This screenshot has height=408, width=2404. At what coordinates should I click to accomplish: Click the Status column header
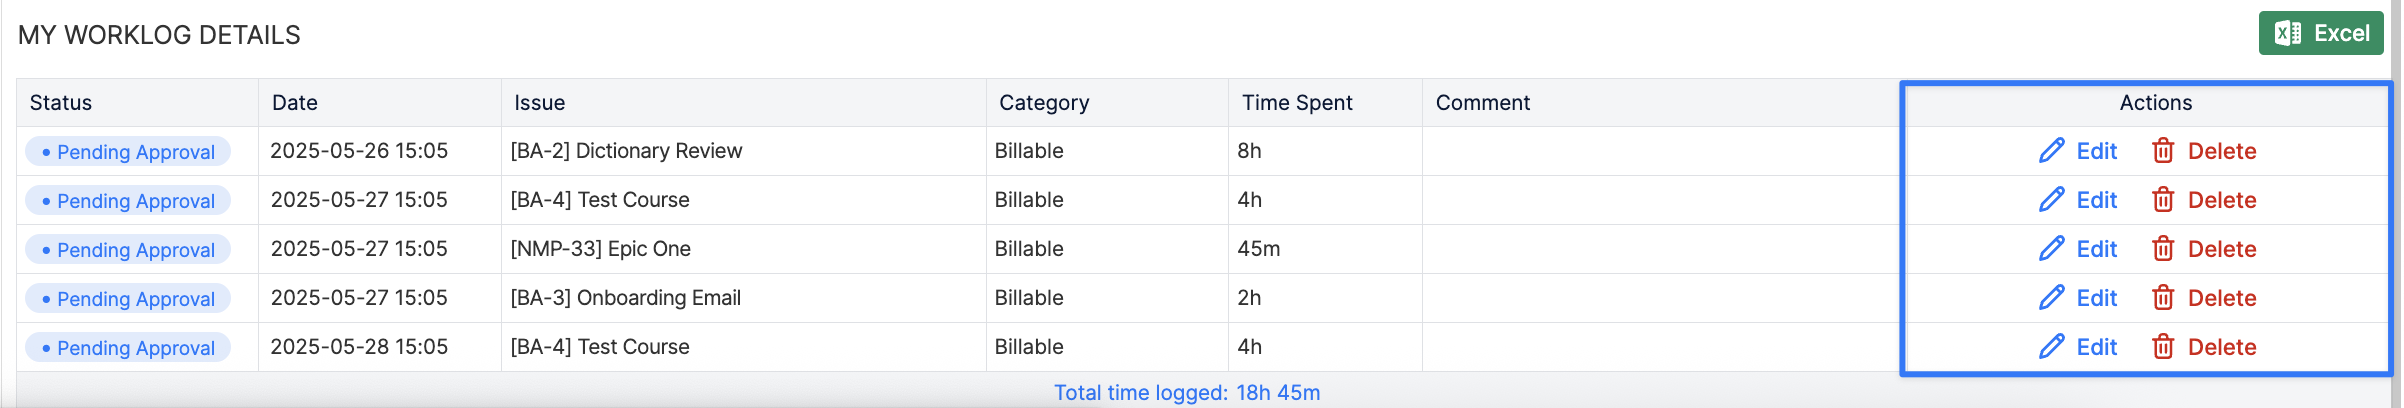[x=61, y=103]
